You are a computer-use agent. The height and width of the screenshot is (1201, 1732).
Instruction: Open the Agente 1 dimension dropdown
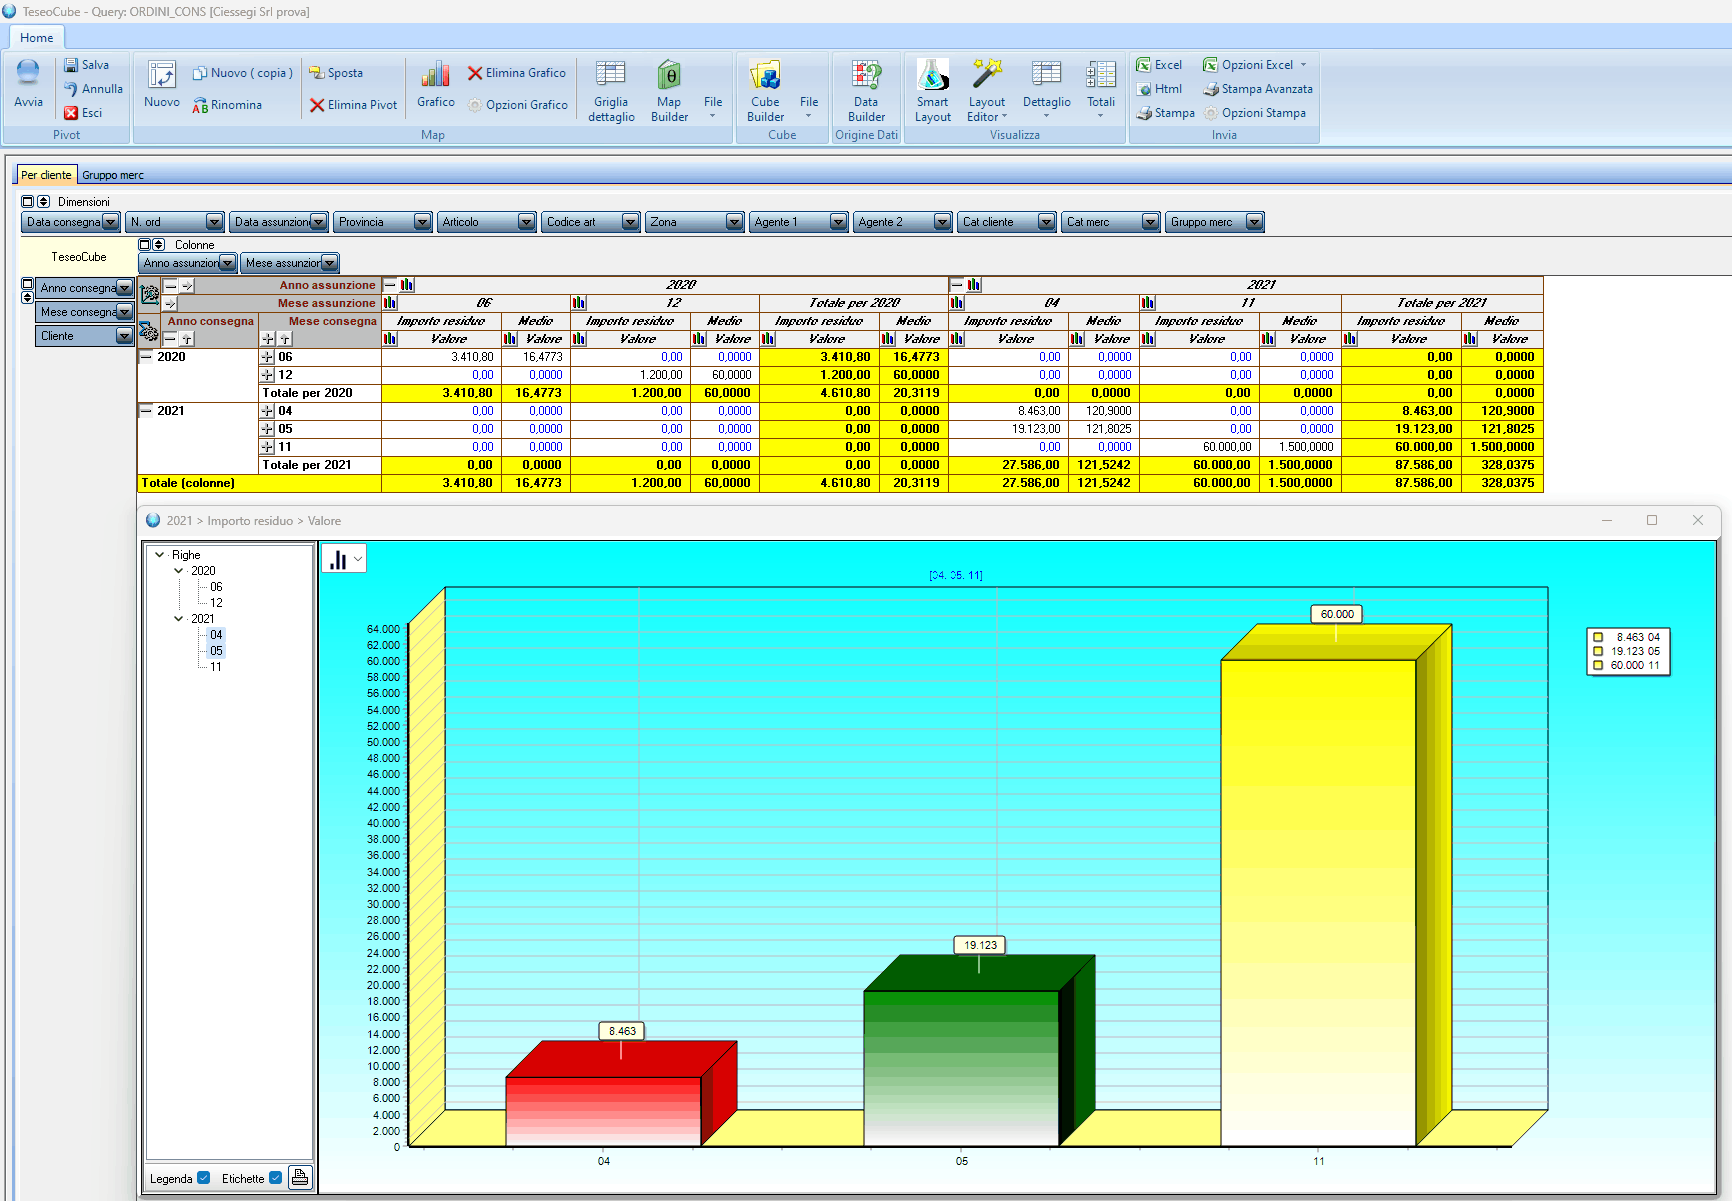pos(838,222)
